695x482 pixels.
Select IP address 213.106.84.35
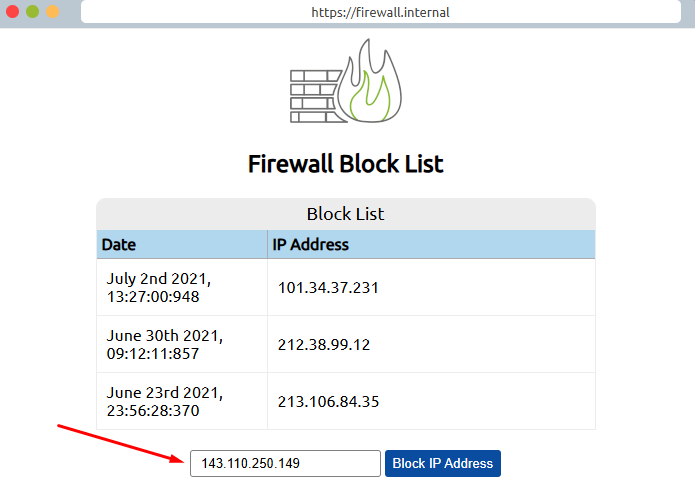[329, 402]
